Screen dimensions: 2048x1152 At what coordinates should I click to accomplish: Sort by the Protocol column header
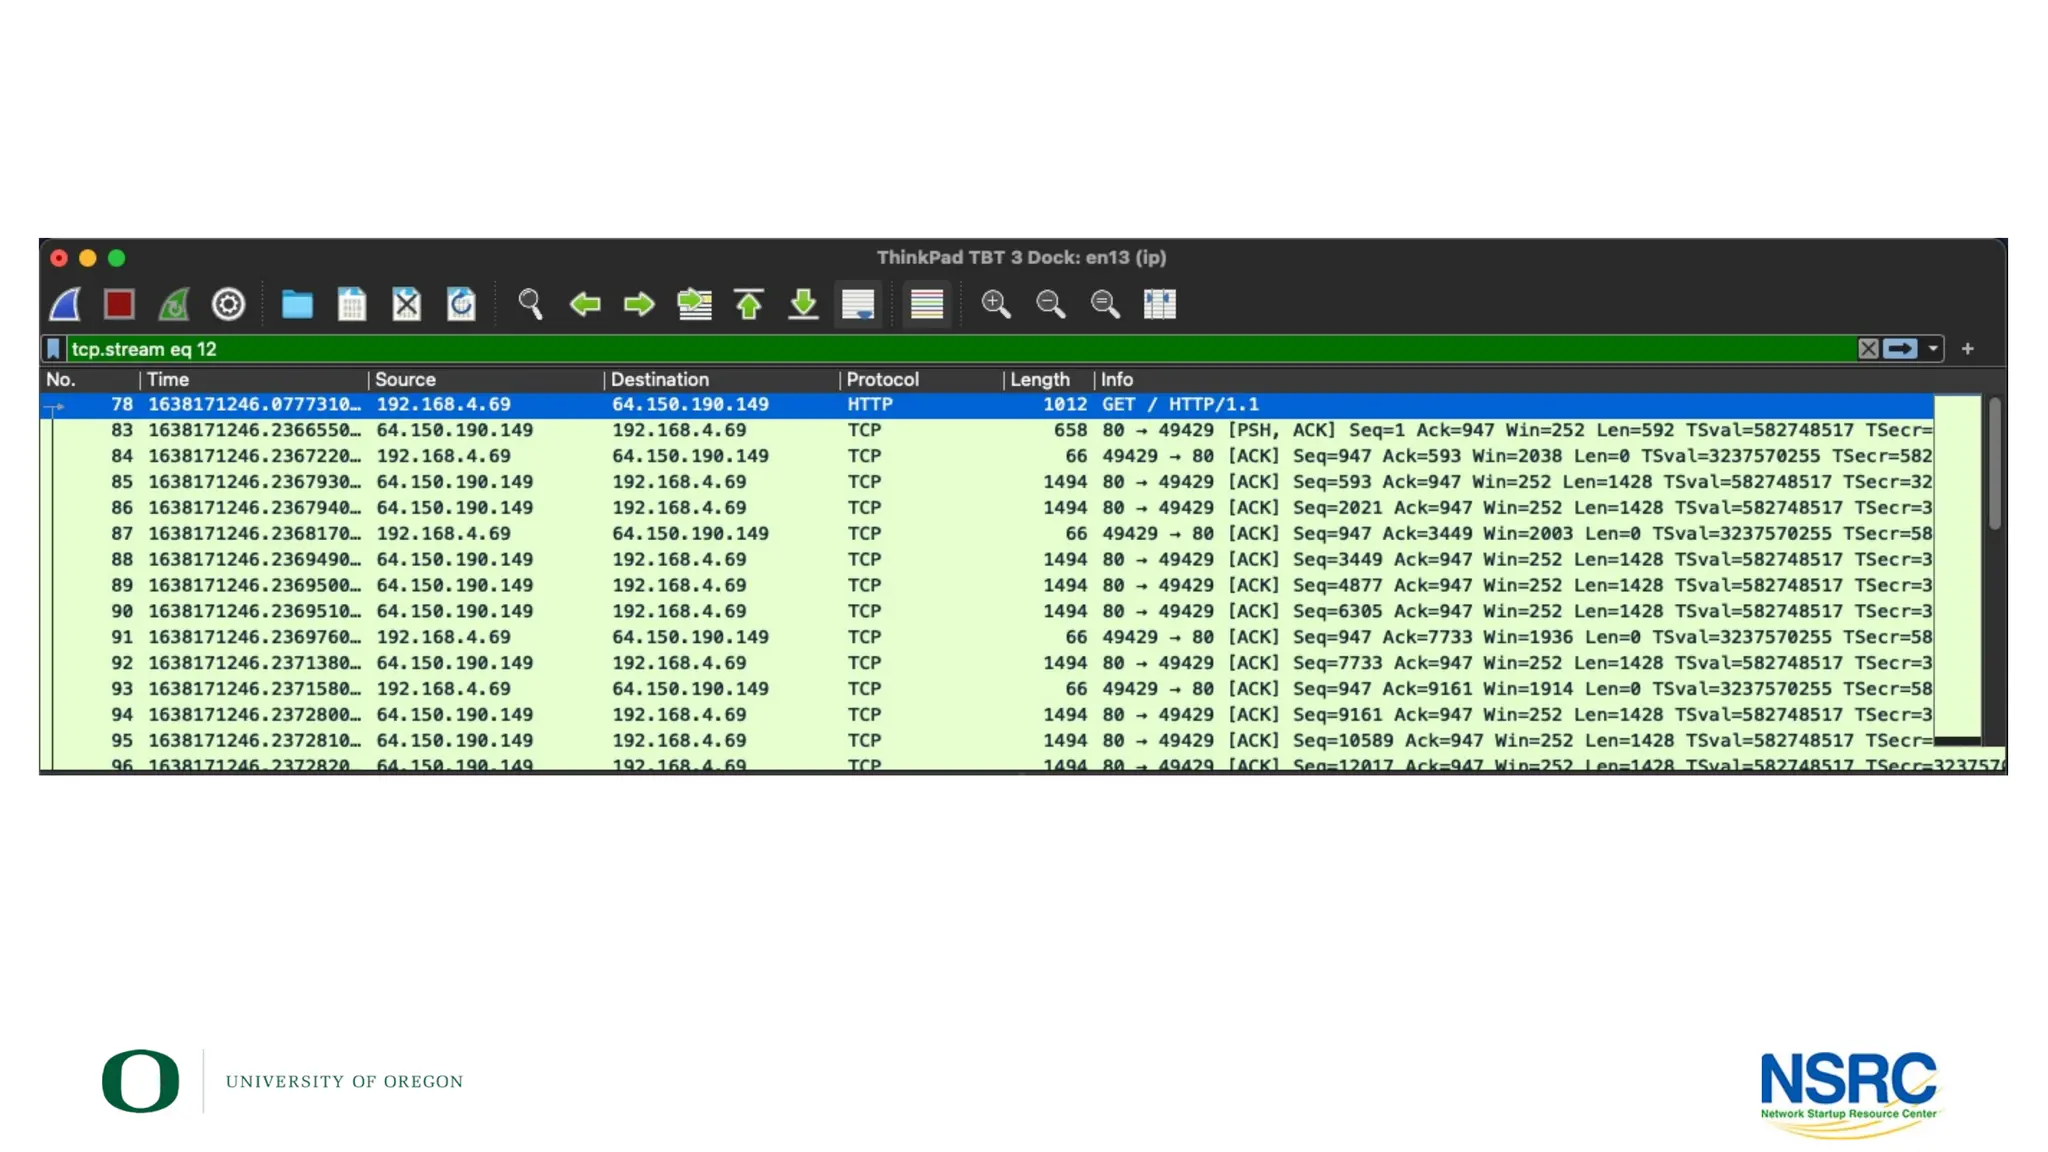click(x=882, y=380)
